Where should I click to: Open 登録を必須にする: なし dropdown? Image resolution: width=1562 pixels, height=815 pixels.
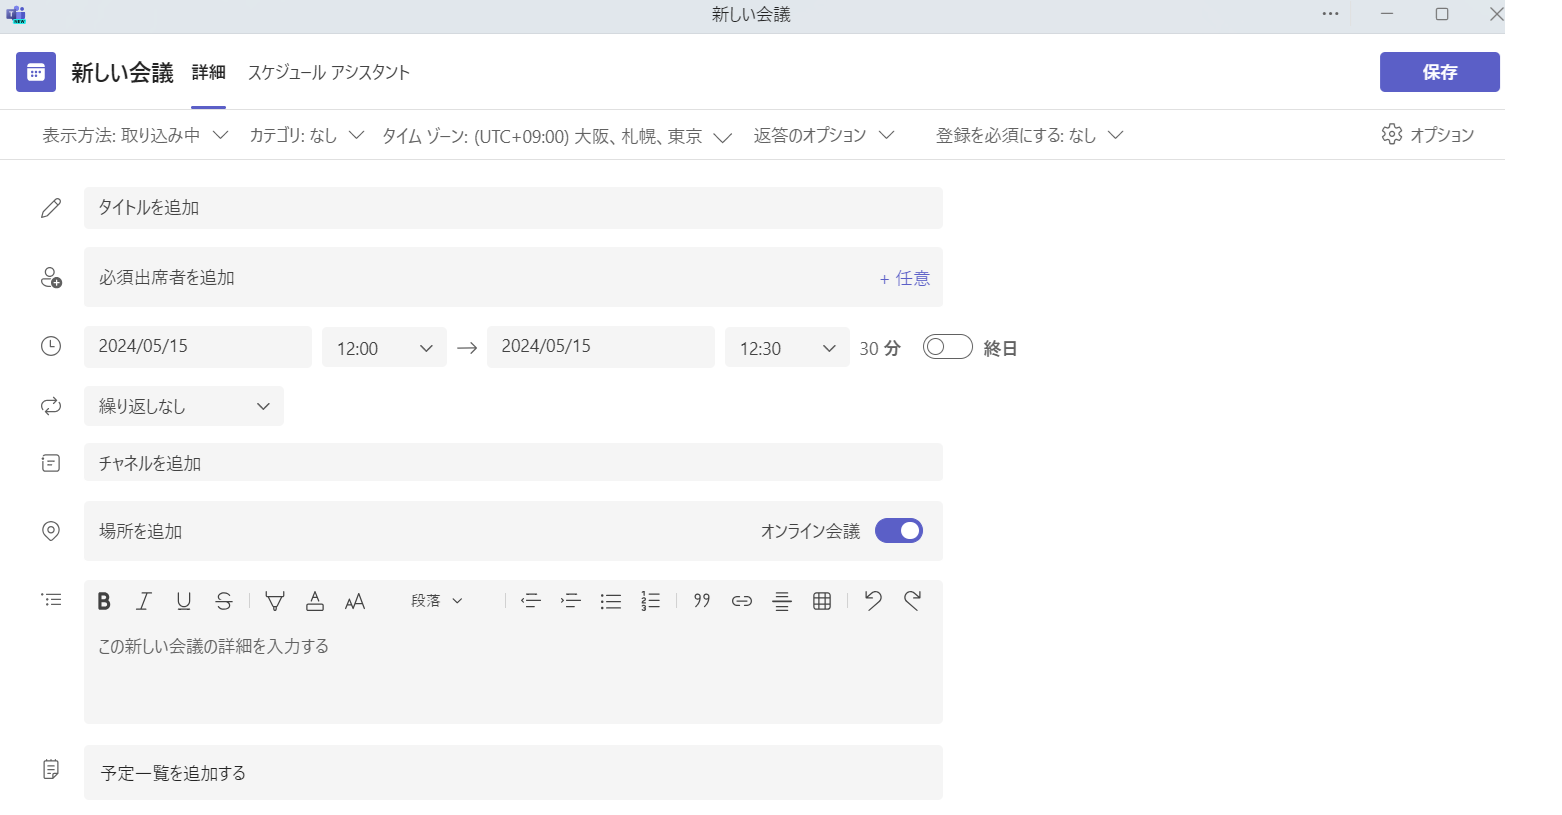click(1030, 135)
